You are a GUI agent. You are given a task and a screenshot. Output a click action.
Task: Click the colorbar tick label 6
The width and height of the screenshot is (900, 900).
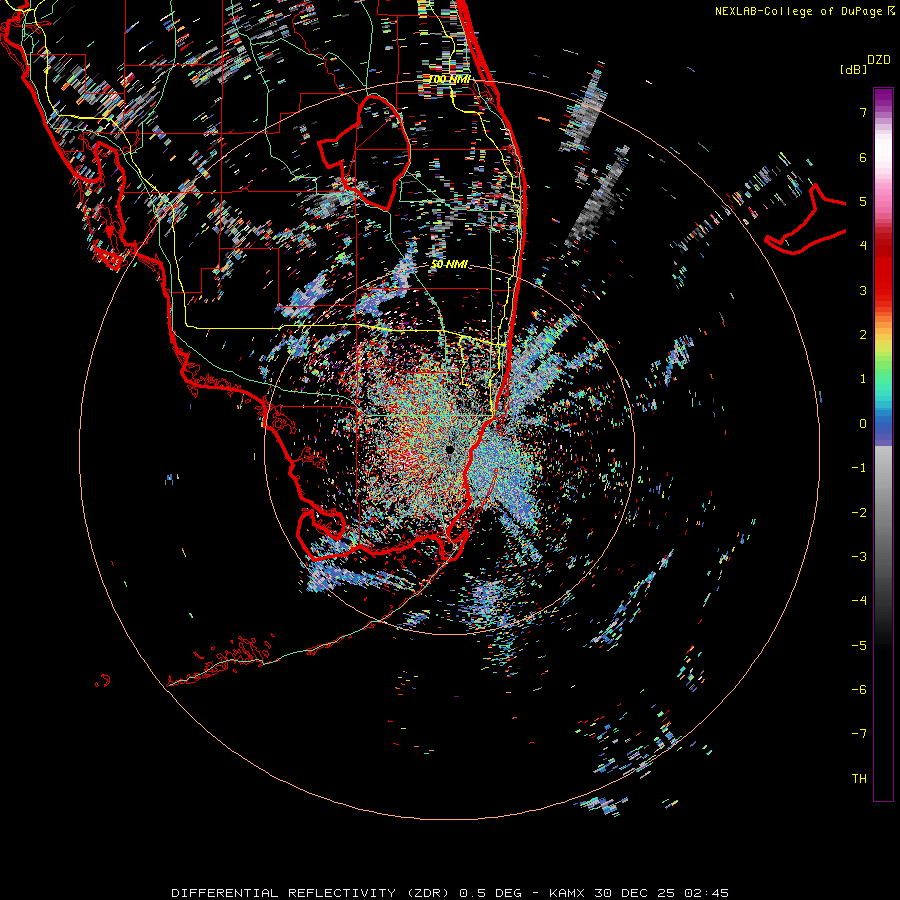pos(863,157)
